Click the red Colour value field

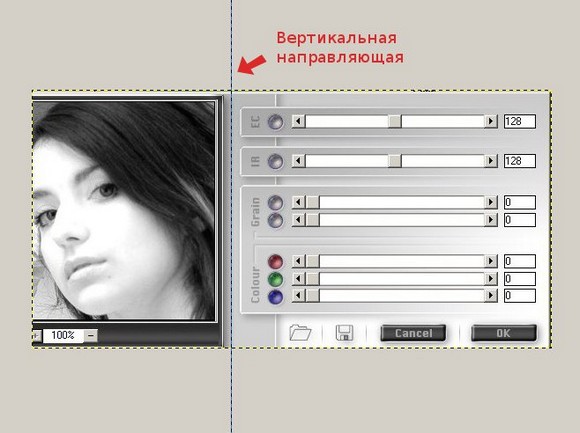point(520,261)
